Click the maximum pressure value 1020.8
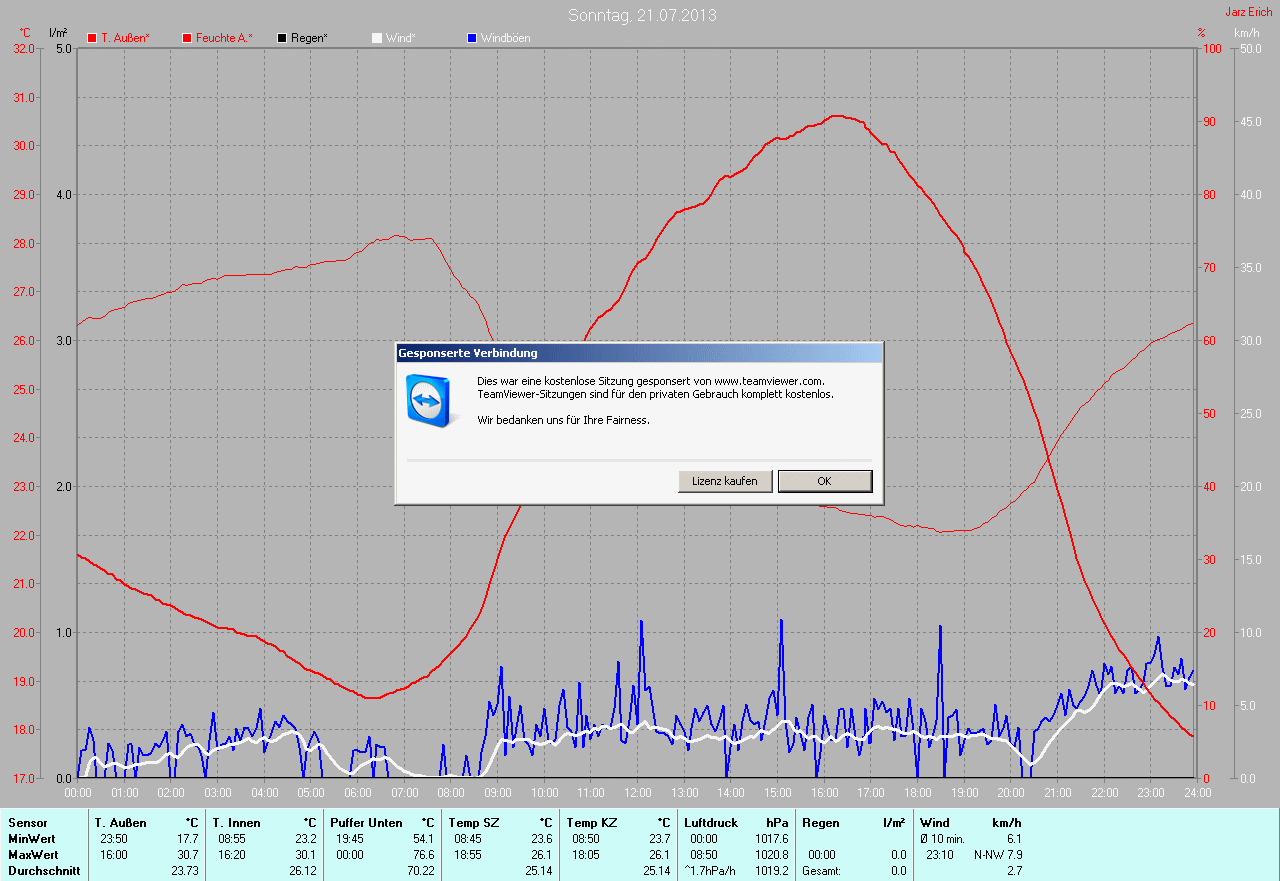Screen dimensions: 1280x881 [x=771, y=855]
